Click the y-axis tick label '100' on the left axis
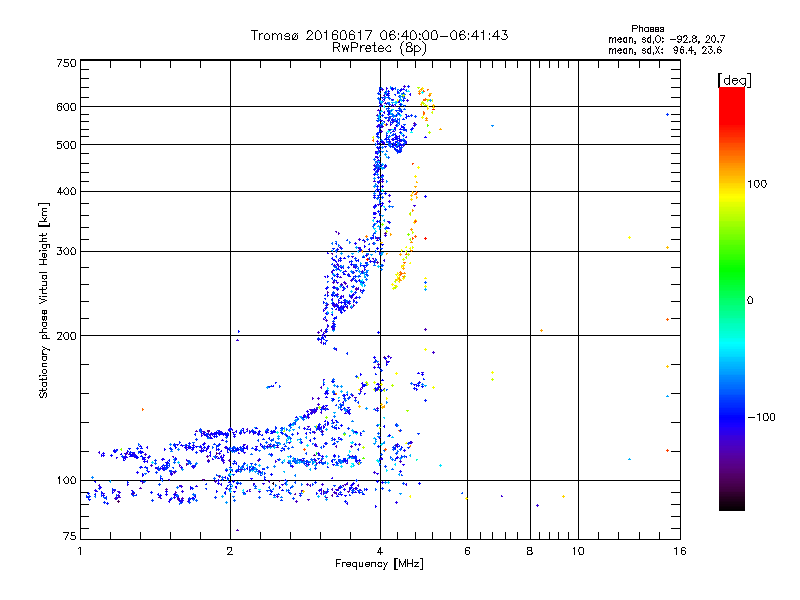 tap(66, 481)
